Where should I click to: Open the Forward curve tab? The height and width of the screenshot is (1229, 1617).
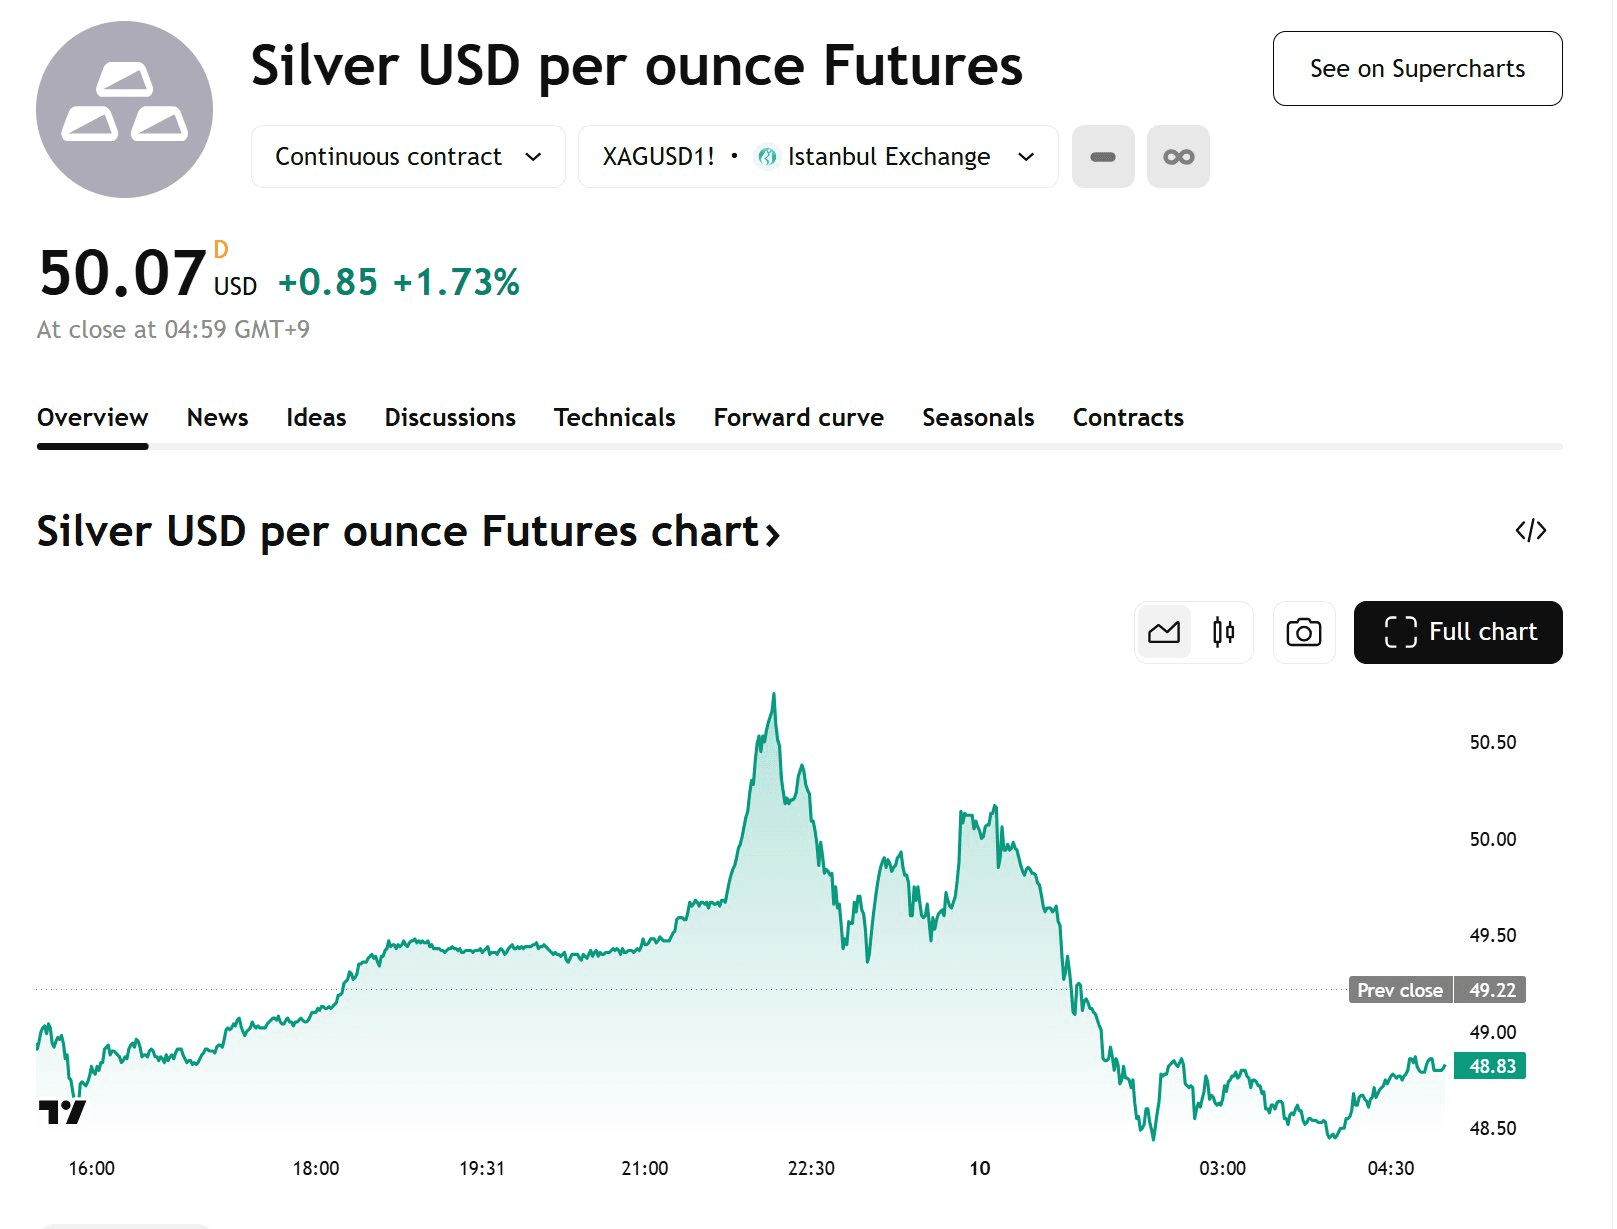[798, 417]
